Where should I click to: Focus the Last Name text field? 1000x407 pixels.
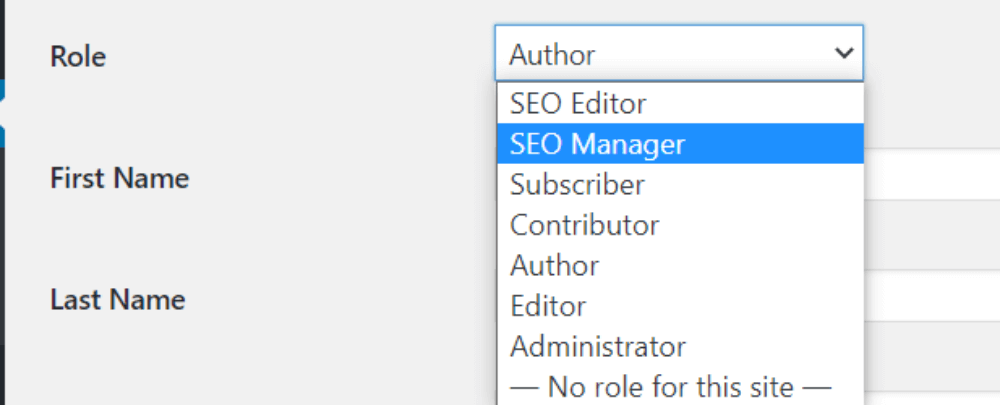(932, 295)
